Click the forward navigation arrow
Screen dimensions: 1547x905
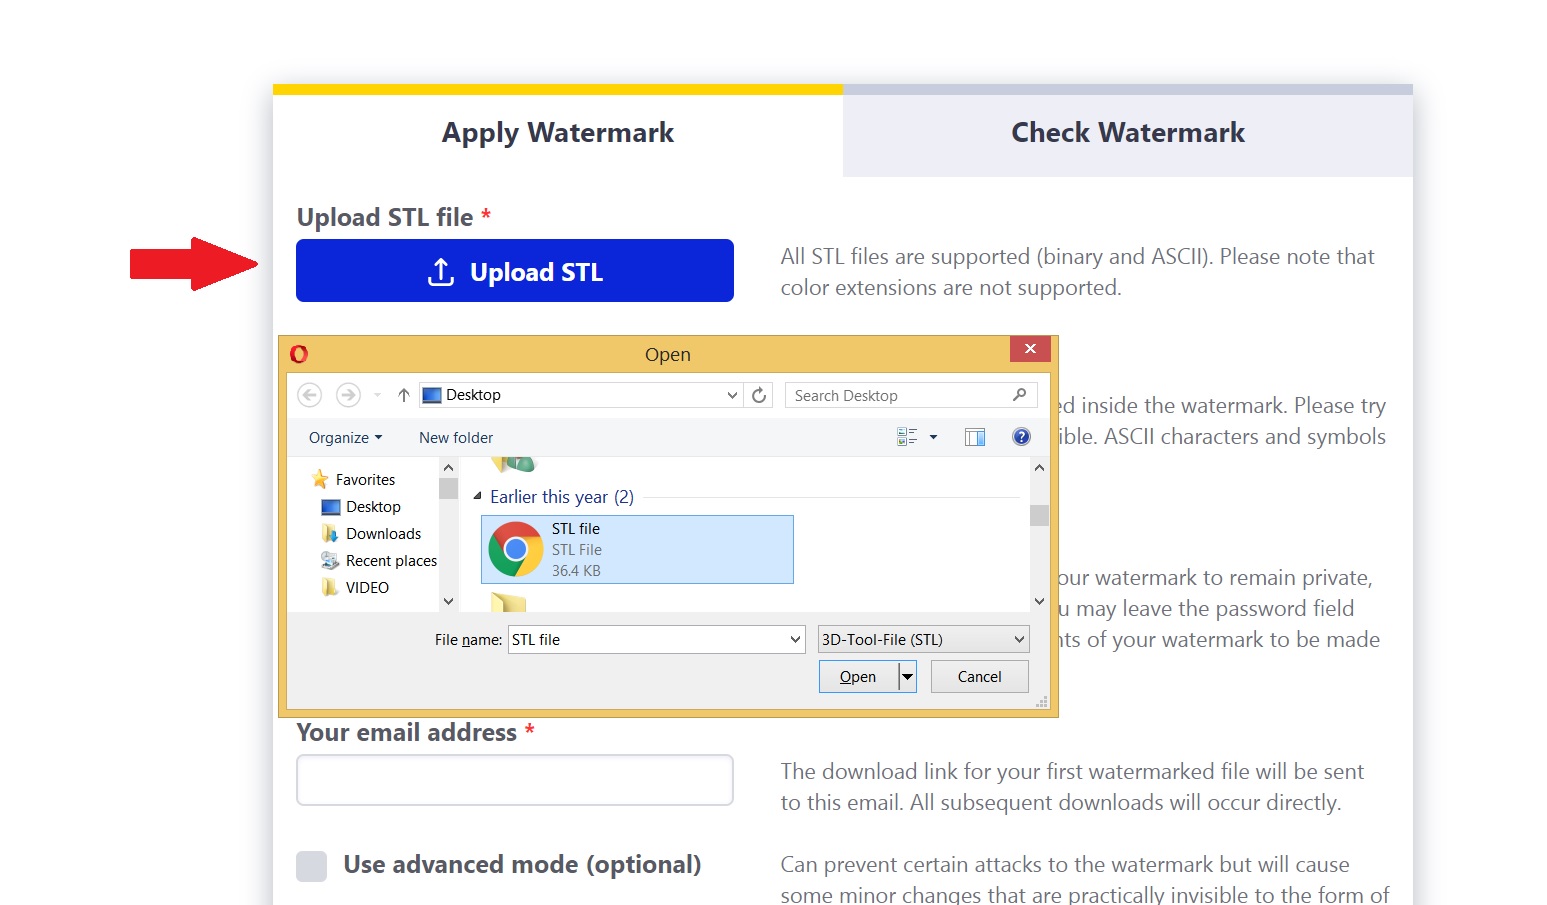tap(348, 395)
